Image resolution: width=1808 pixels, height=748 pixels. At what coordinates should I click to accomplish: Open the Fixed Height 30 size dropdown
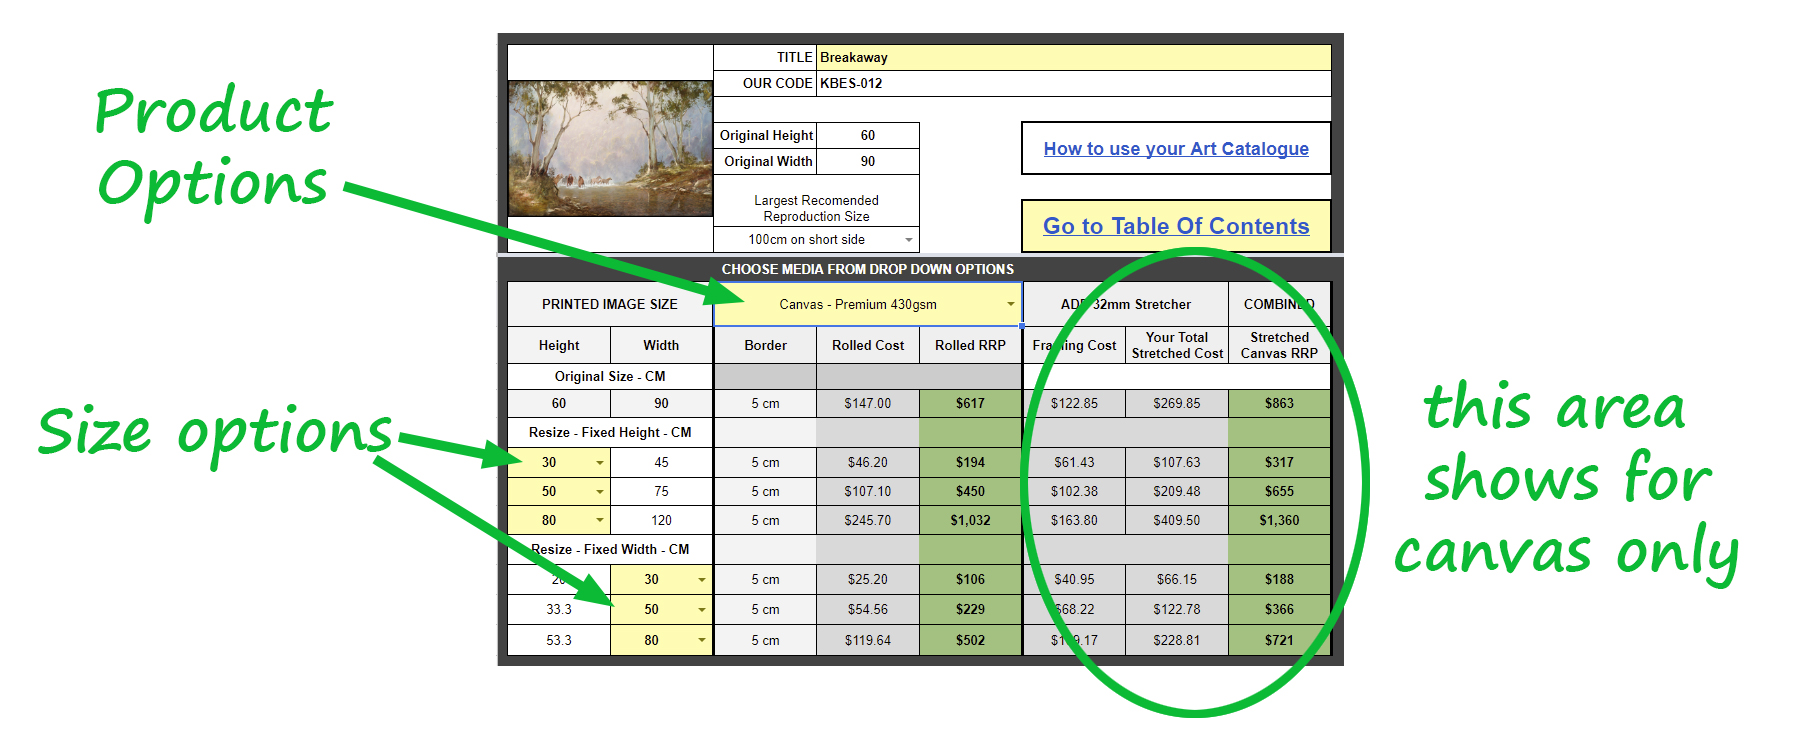click(599, 463)
